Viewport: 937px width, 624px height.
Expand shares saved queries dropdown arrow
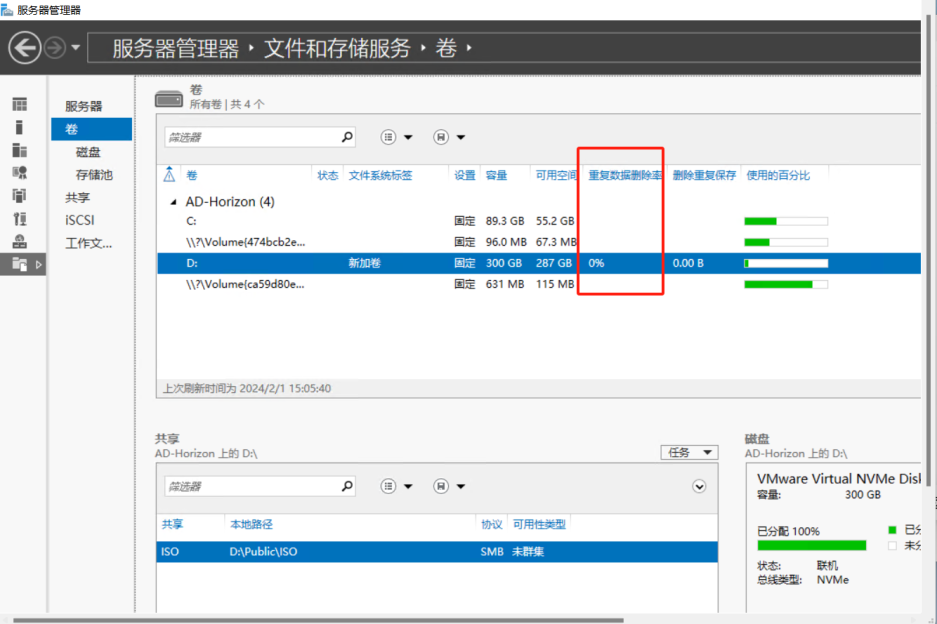pos(461,487)
